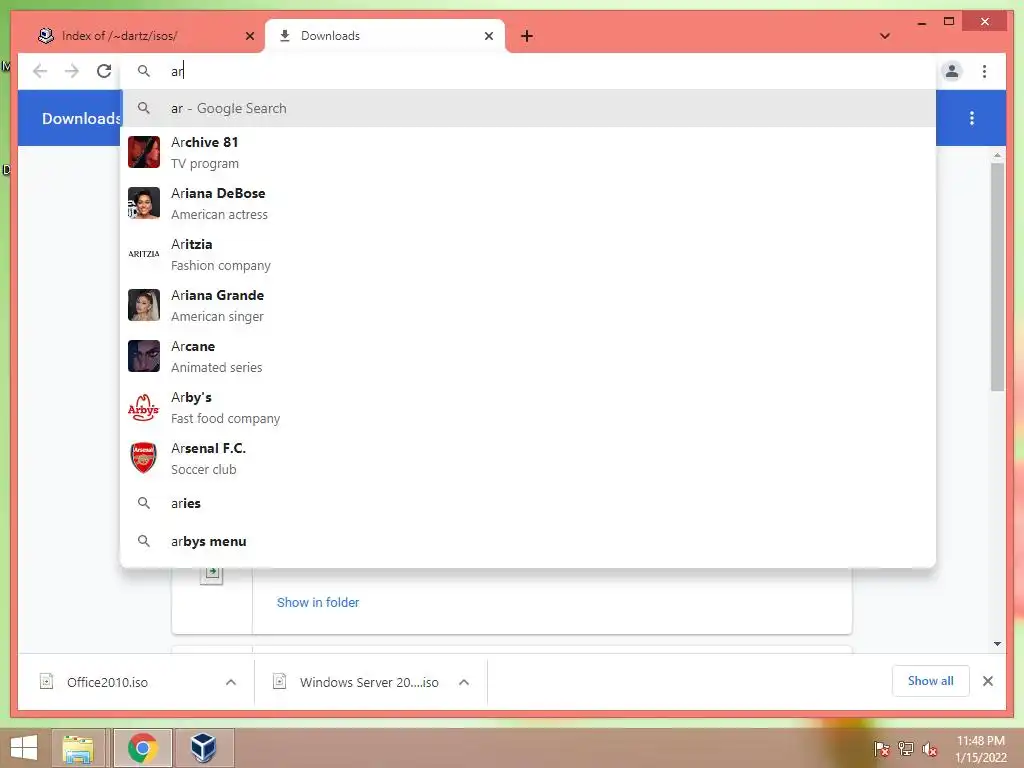Select the 'ar - Google Search' suggestion

(x=528, y=108)
